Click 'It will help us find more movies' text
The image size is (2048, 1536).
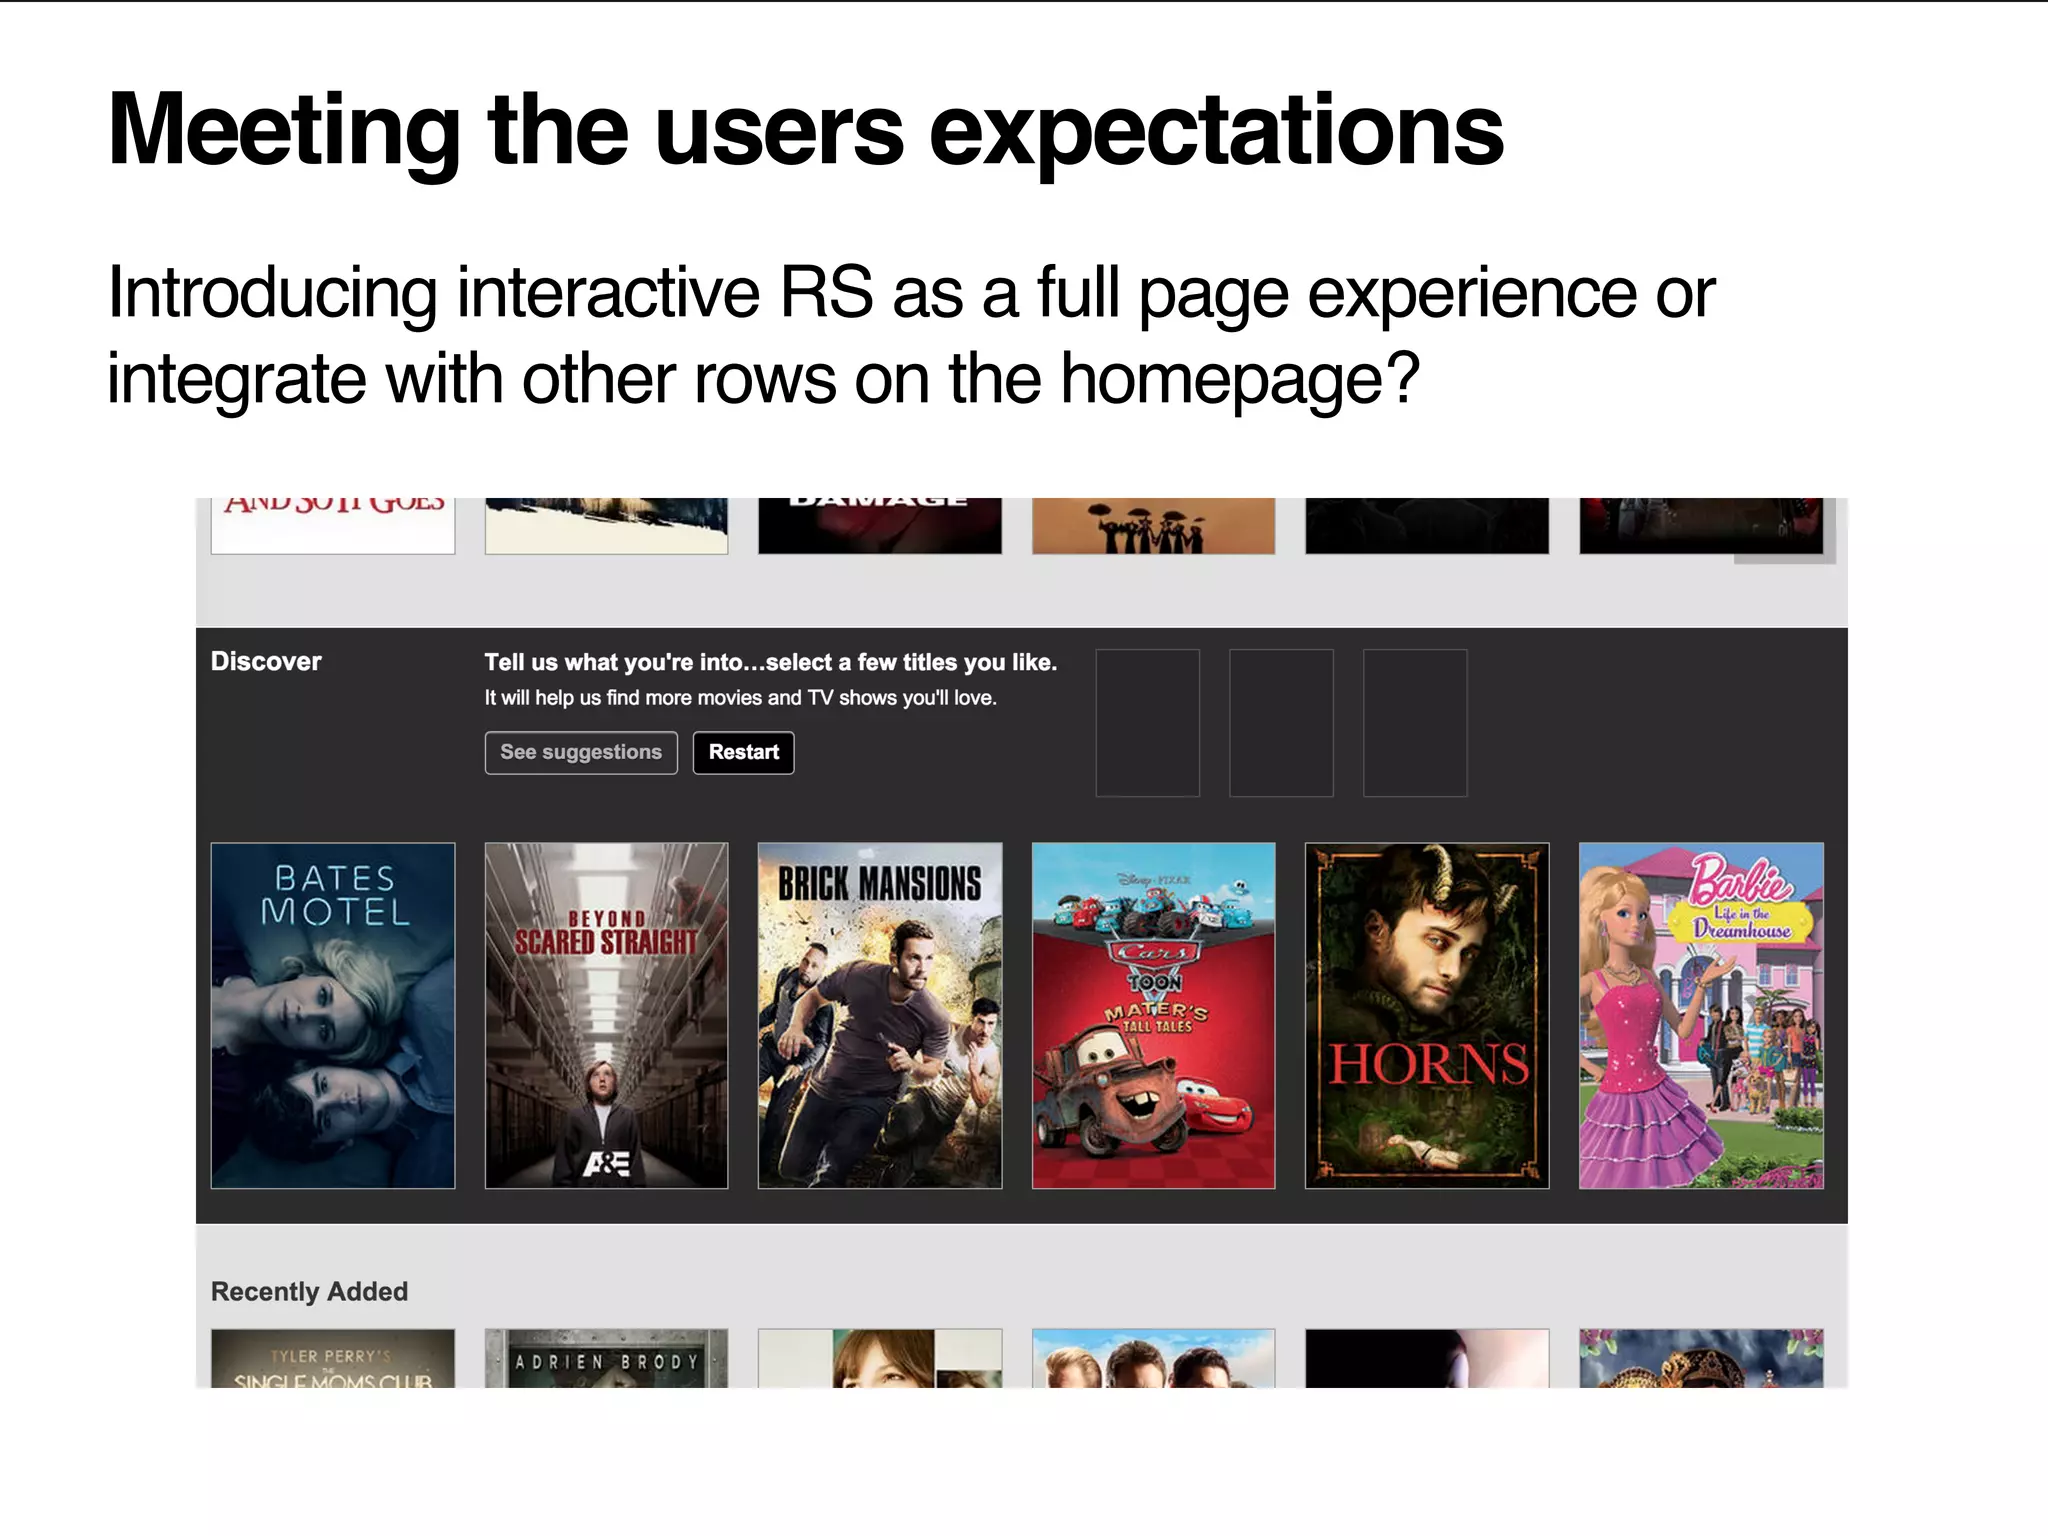(741, 697)
